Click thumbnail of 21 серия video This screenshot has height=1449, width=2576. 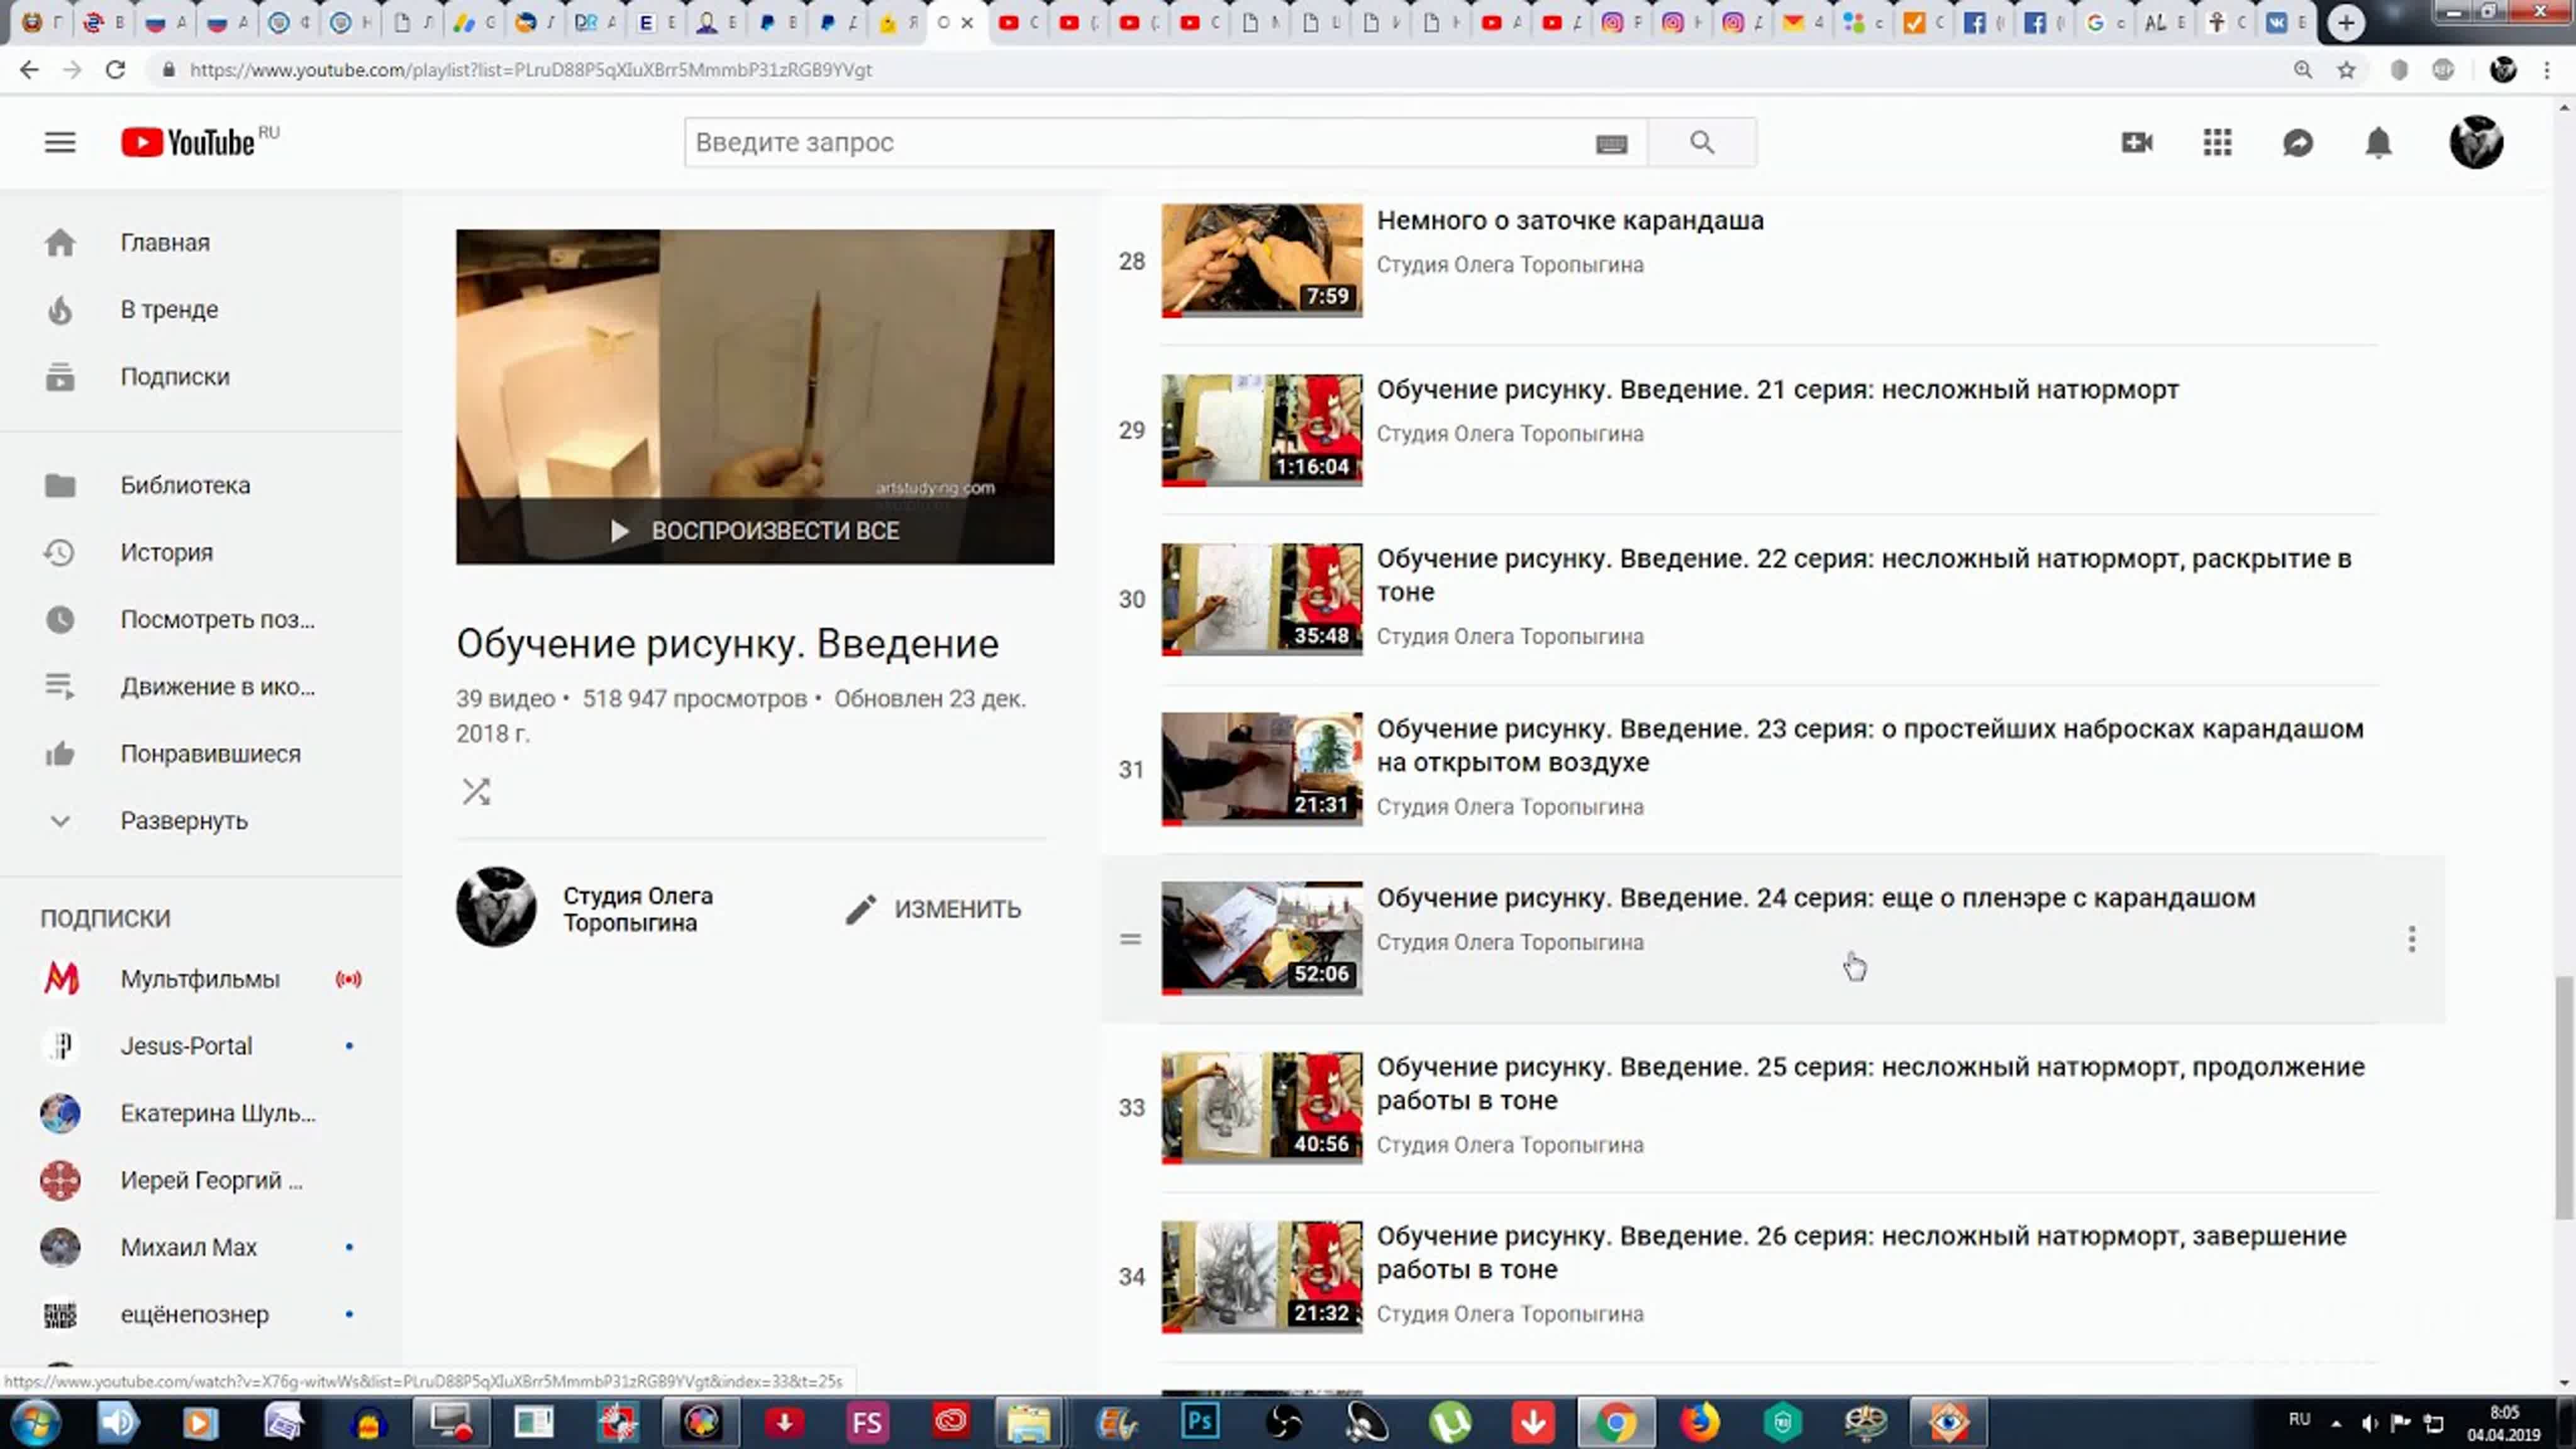1261,430
